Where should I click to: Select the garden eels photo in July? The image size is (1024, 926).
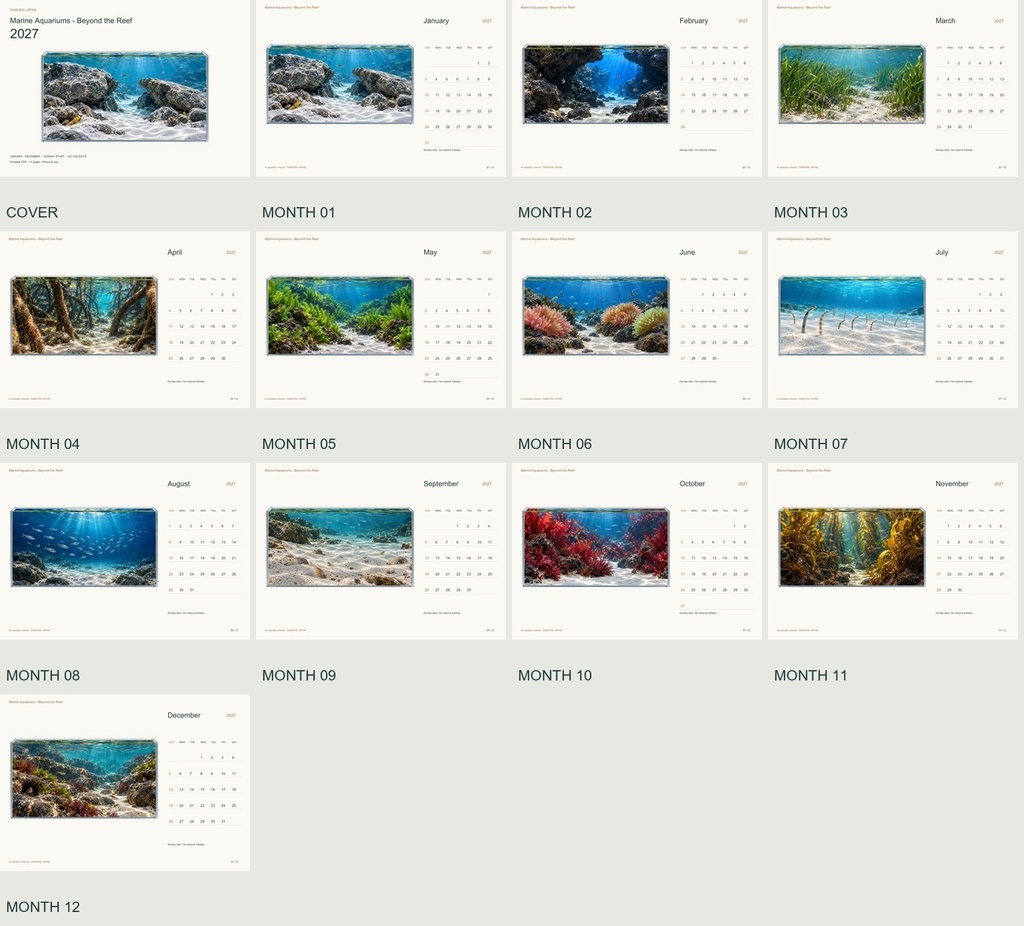click(x=852, y=316)
